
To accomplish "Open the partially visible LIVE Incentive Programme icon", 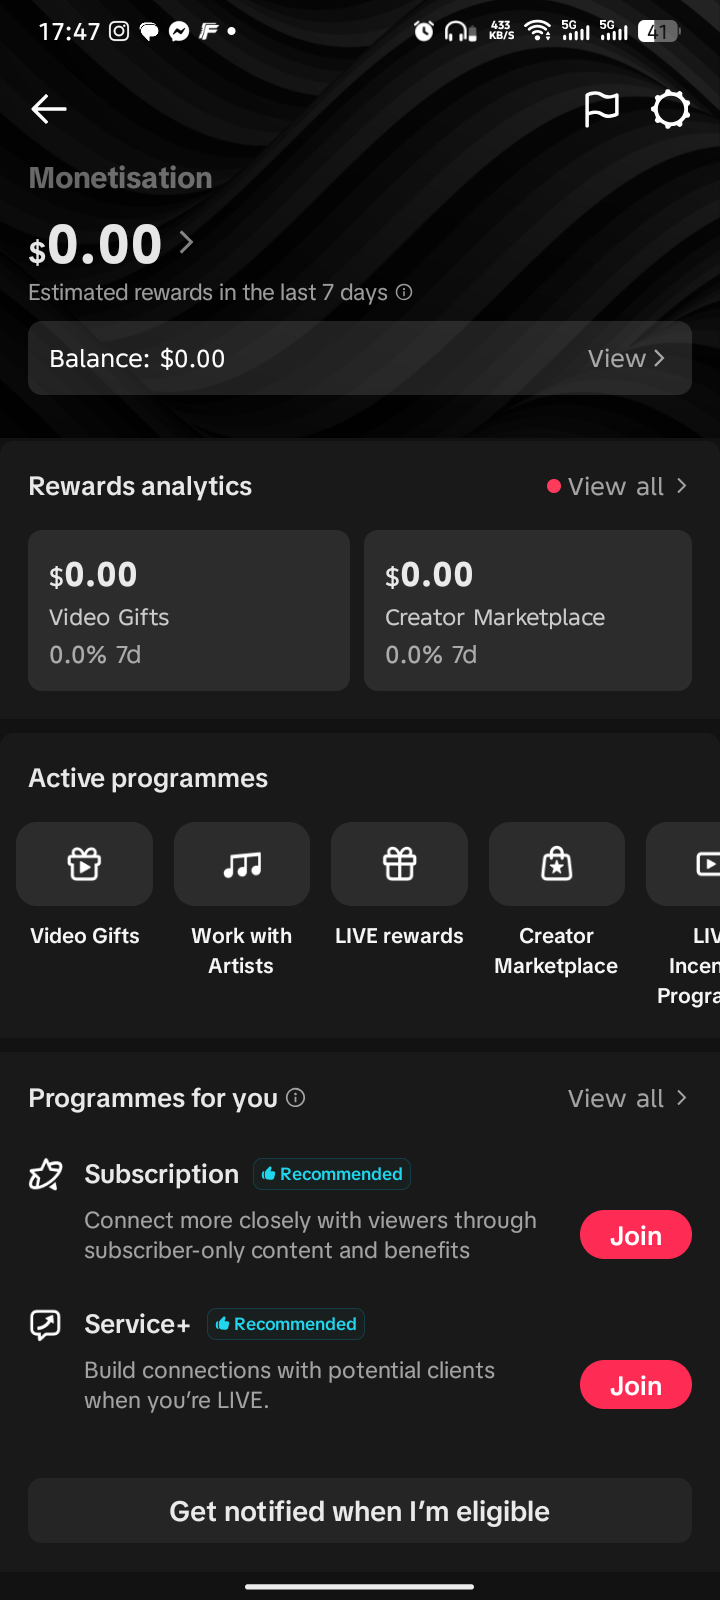I will coord(684,864).
